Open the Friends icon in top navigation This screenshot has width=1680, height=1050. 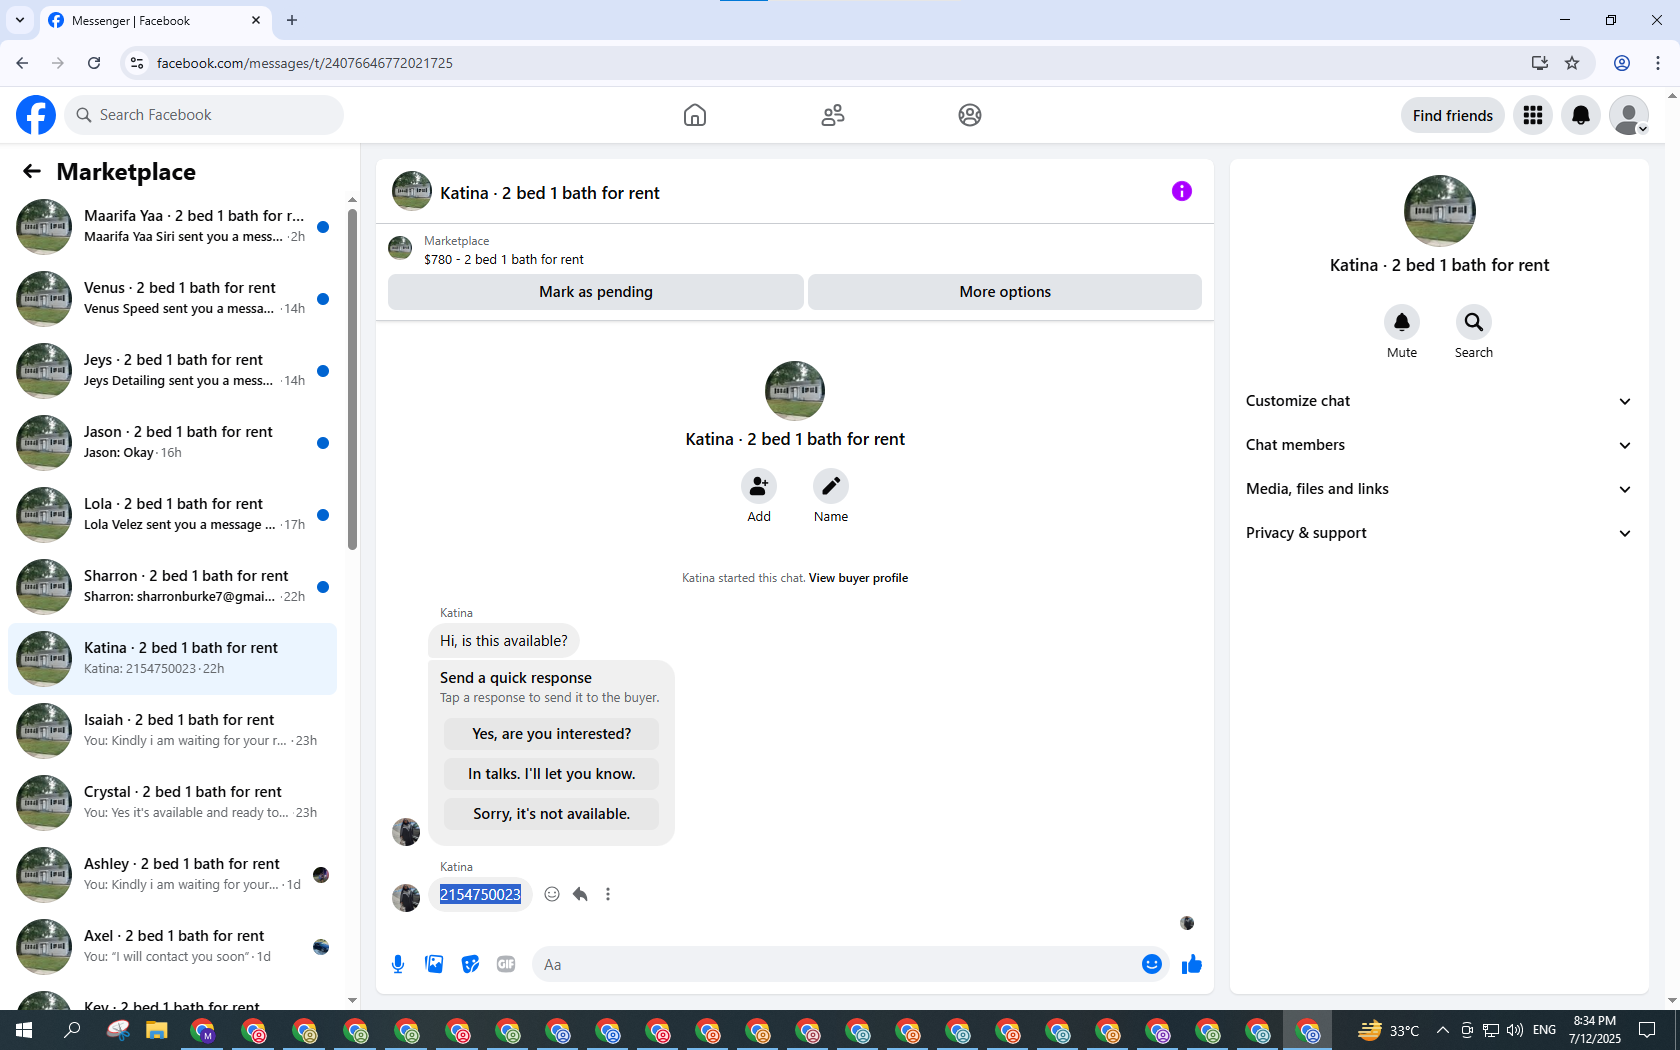pos(833,115)
